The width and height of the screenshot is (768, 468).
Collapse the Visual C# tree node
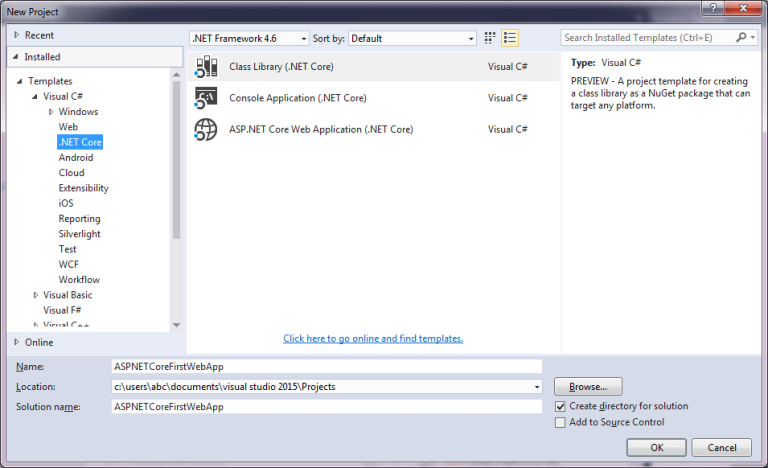click(x=35, y=97)
